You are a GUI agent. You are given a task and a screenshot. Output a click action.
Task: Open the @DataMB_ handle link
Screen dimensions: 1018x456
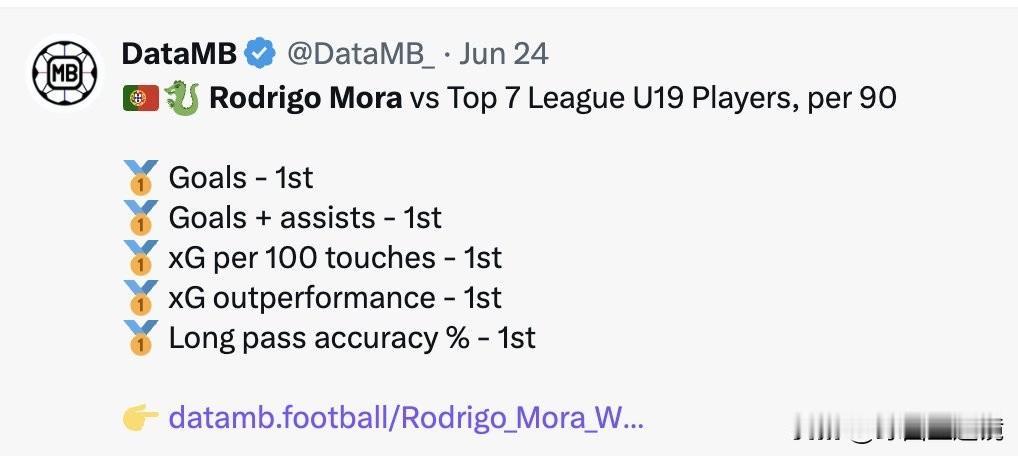tap(361, 55)
